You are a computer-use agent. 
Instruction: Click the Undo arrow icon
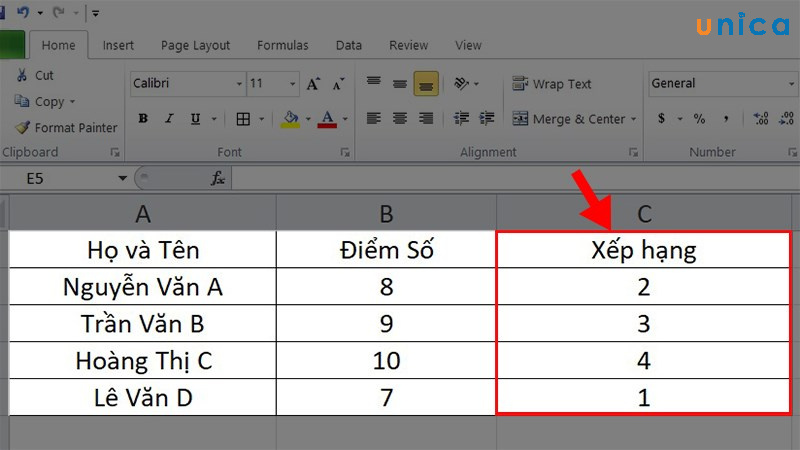tap(23, 12)
